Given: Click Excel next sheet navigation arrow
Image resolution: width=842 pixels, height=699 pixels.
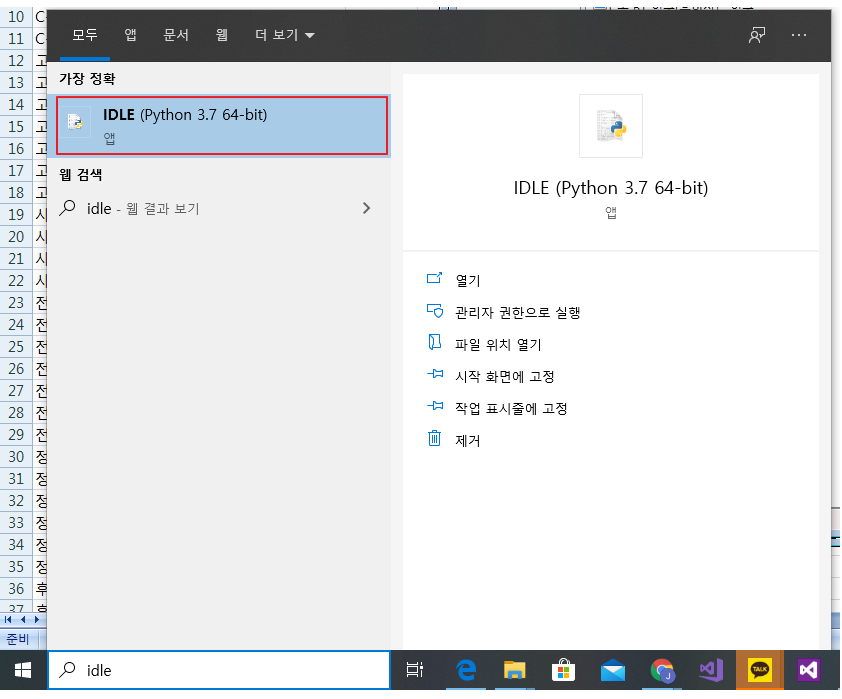Looking at the screenshot, I should pos(37,620).
